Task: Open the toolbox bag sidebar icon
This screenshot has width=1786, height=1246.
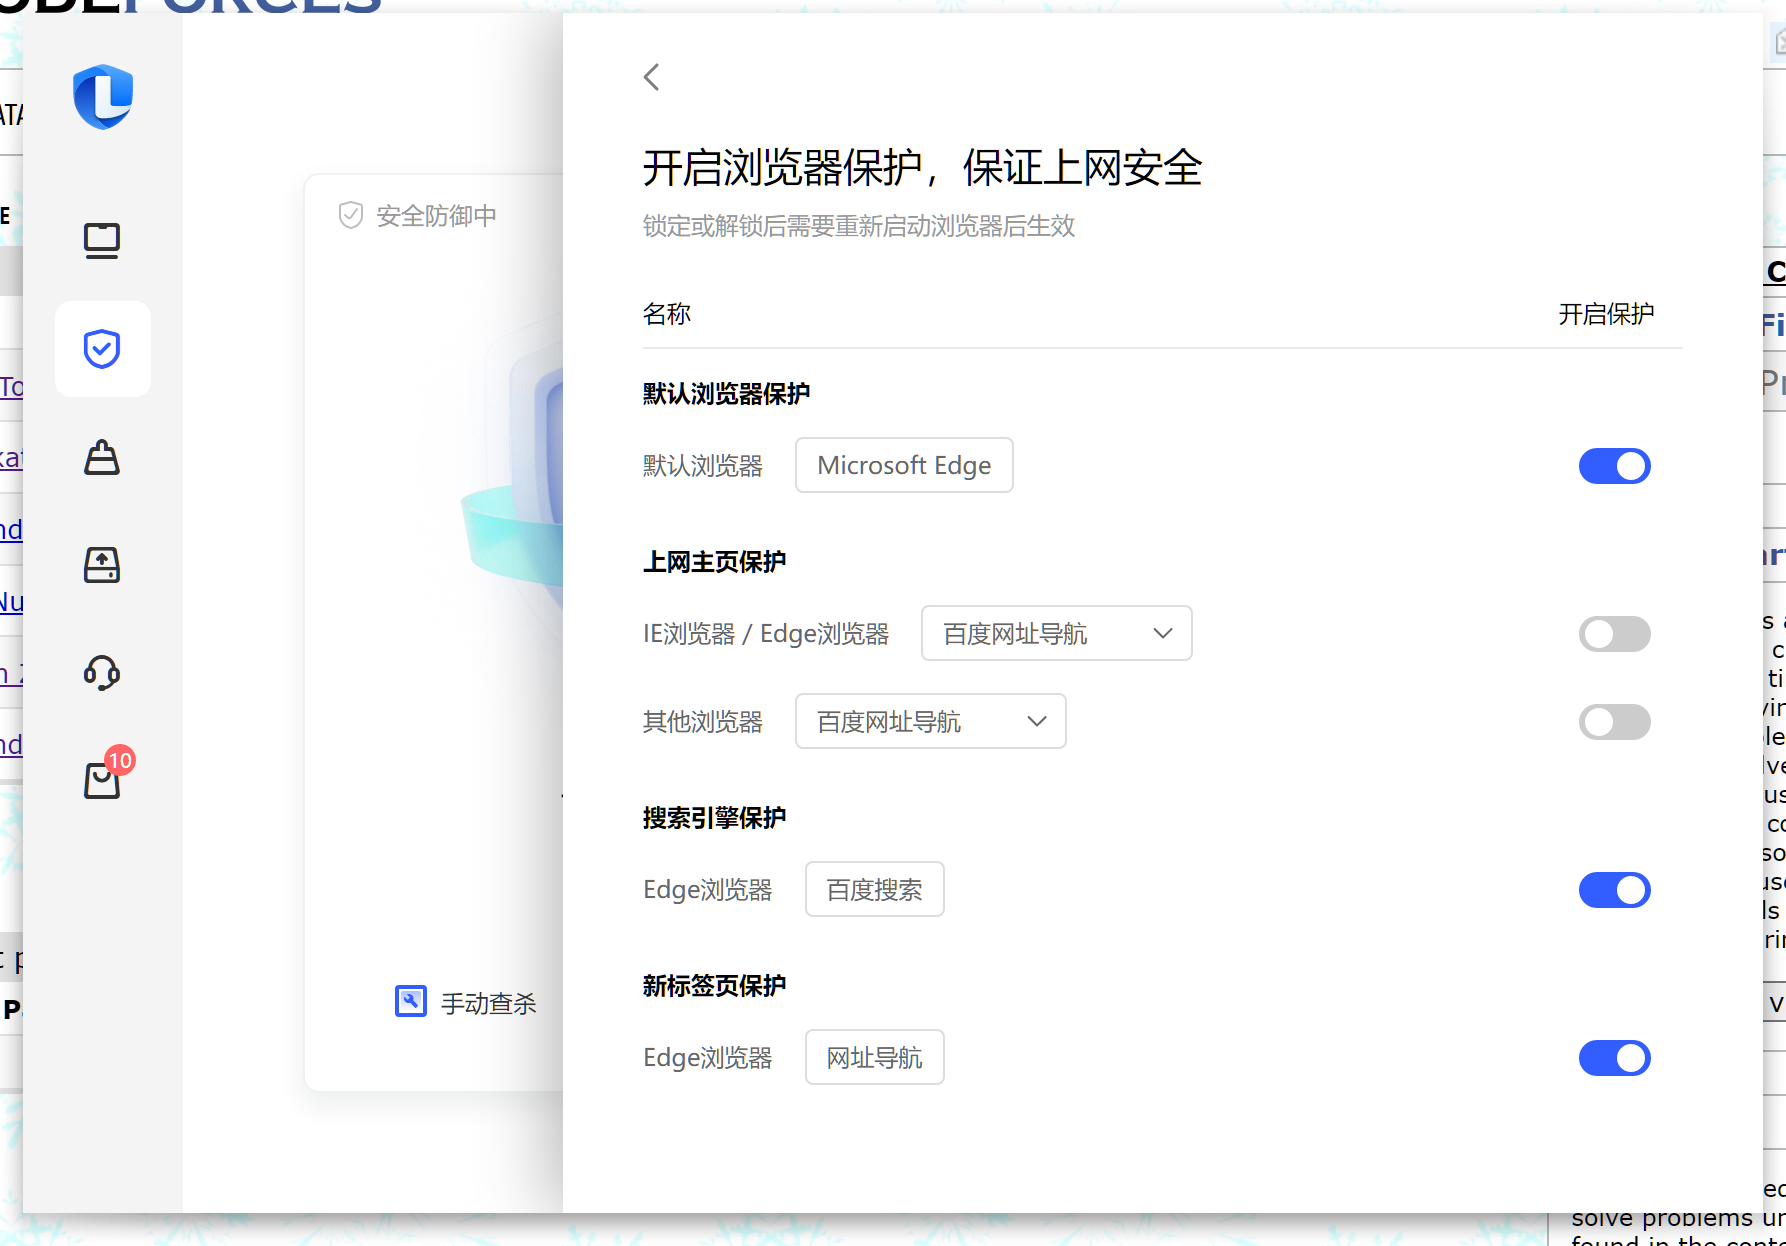Action: (102, 457)
